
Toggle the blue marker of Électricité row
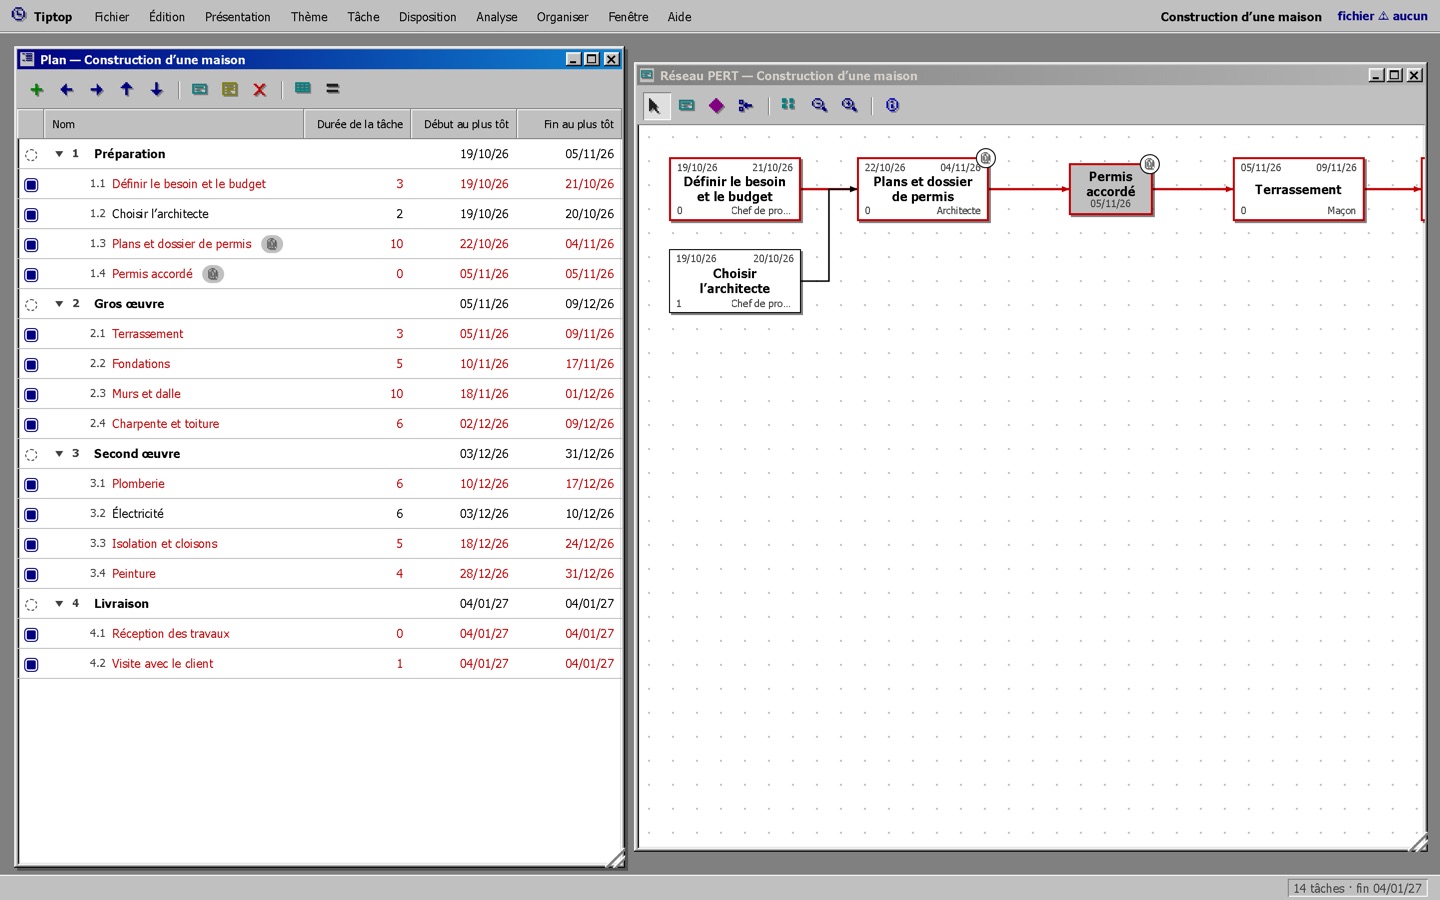[31, 515]
